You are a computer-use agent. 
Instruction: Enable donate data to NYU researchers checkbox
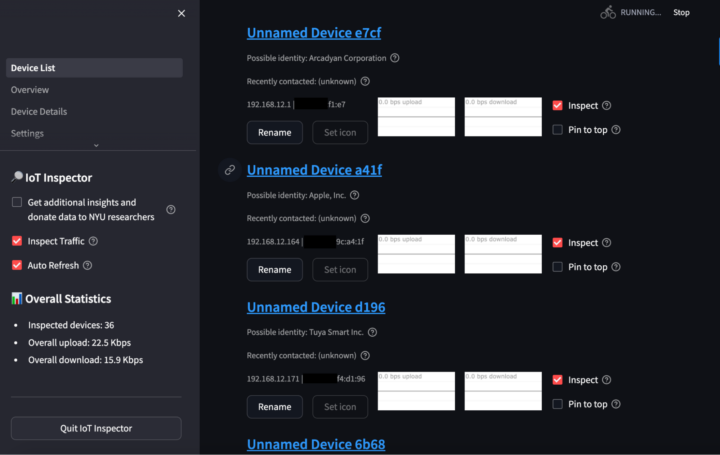pos(17,202)
